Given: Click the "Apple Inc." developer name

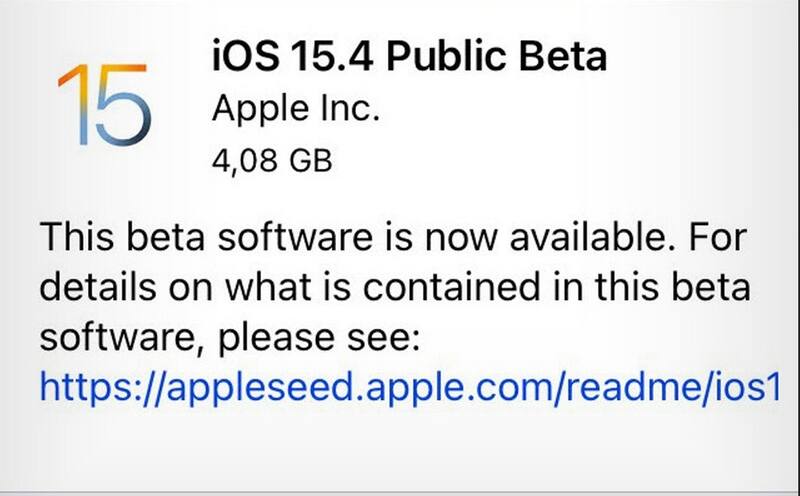Looking at the screenshot, I should [x=296, y=109].
